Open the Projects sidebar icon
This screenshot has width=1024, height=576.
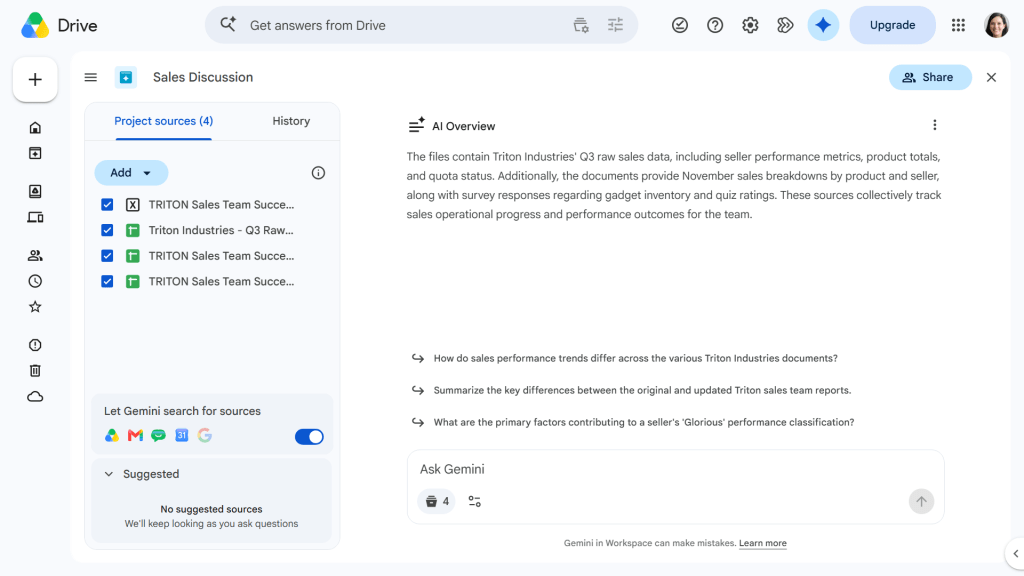tap(35, 153)
